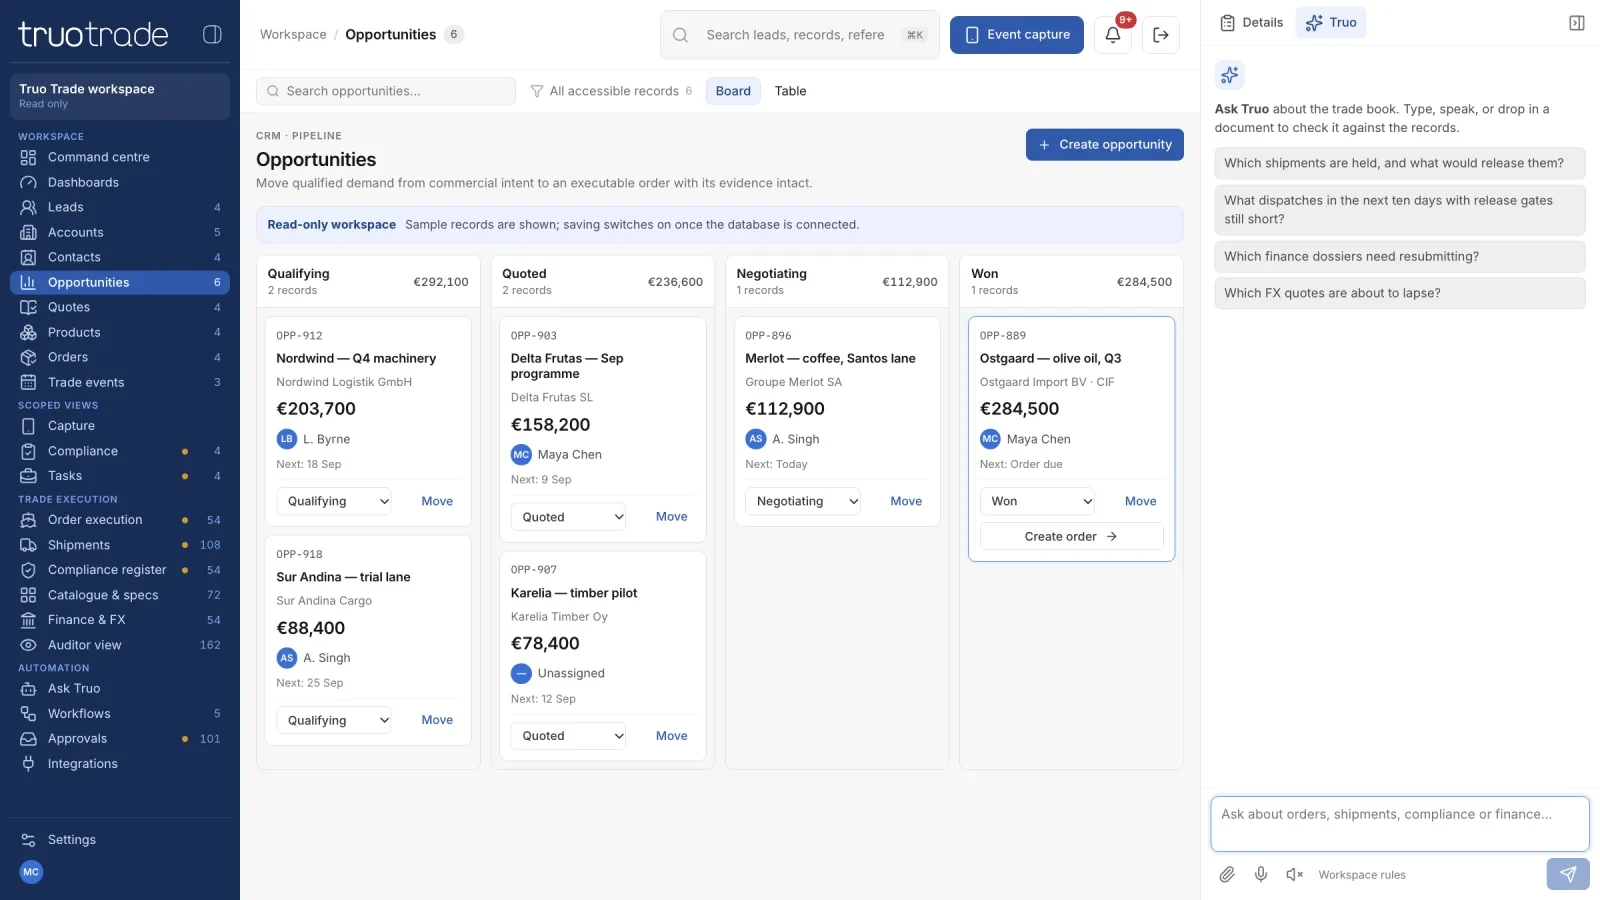Click the Event capture button
Image resolution: width=1600 pixels, height=900 pixels.
pos(1017,35)
